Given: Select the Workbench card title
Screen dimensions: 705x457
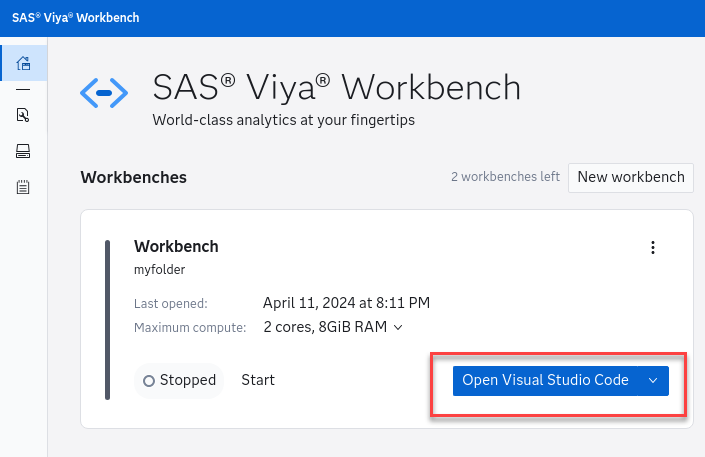Looking at the screenshot, I should pyautogui.click(x=176, y=247).
